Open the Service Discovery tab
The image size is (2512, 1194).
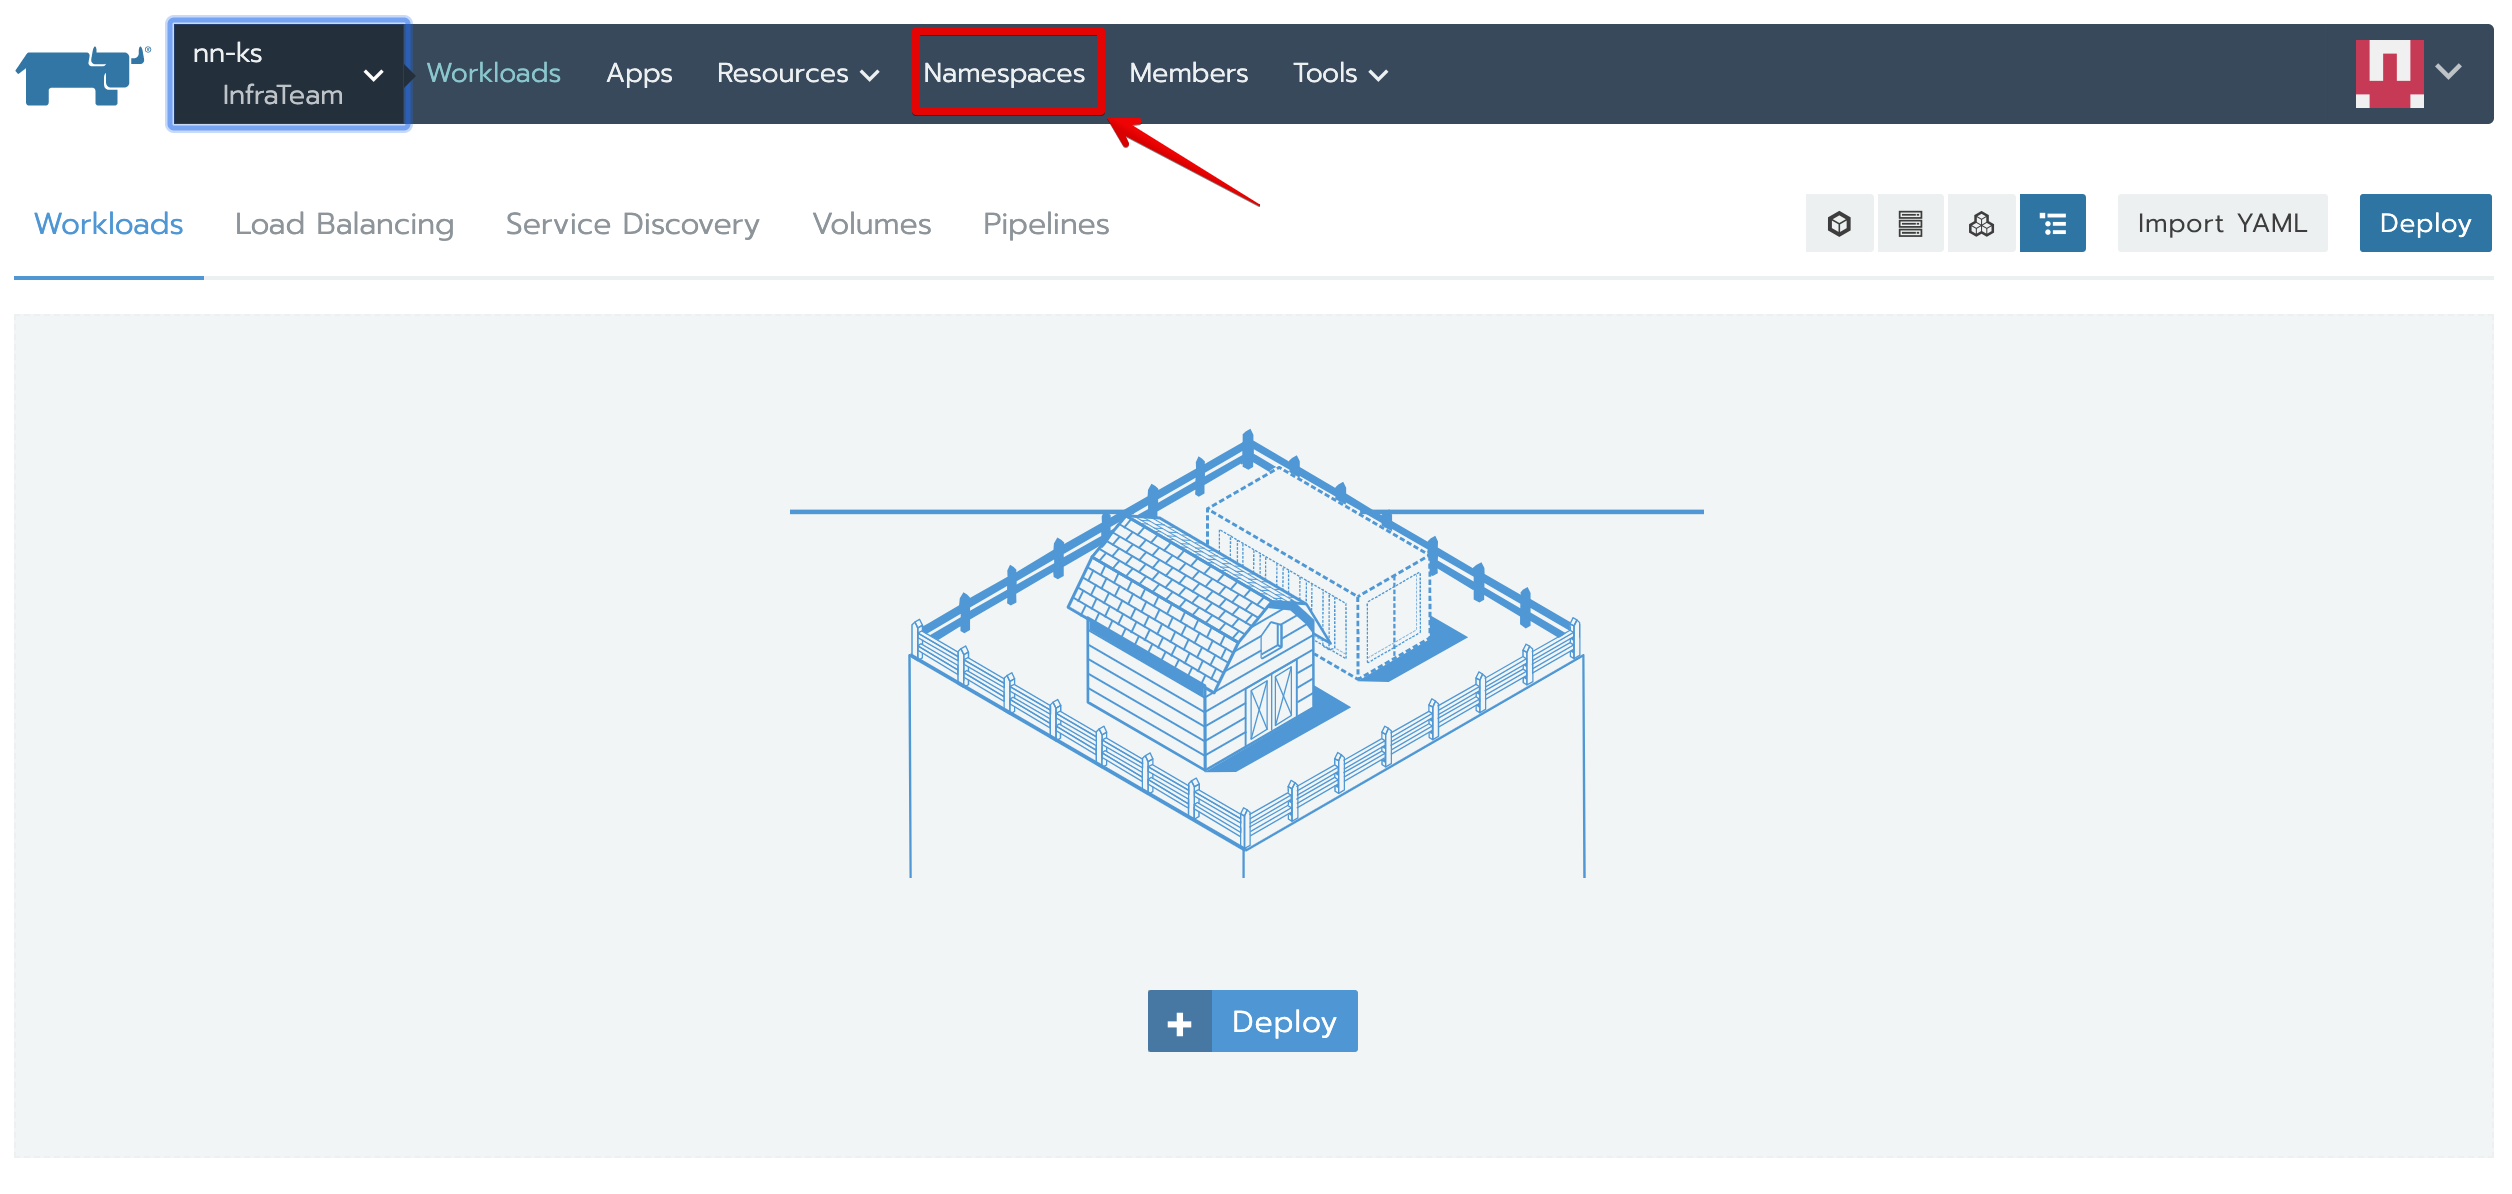coord(632,223)
